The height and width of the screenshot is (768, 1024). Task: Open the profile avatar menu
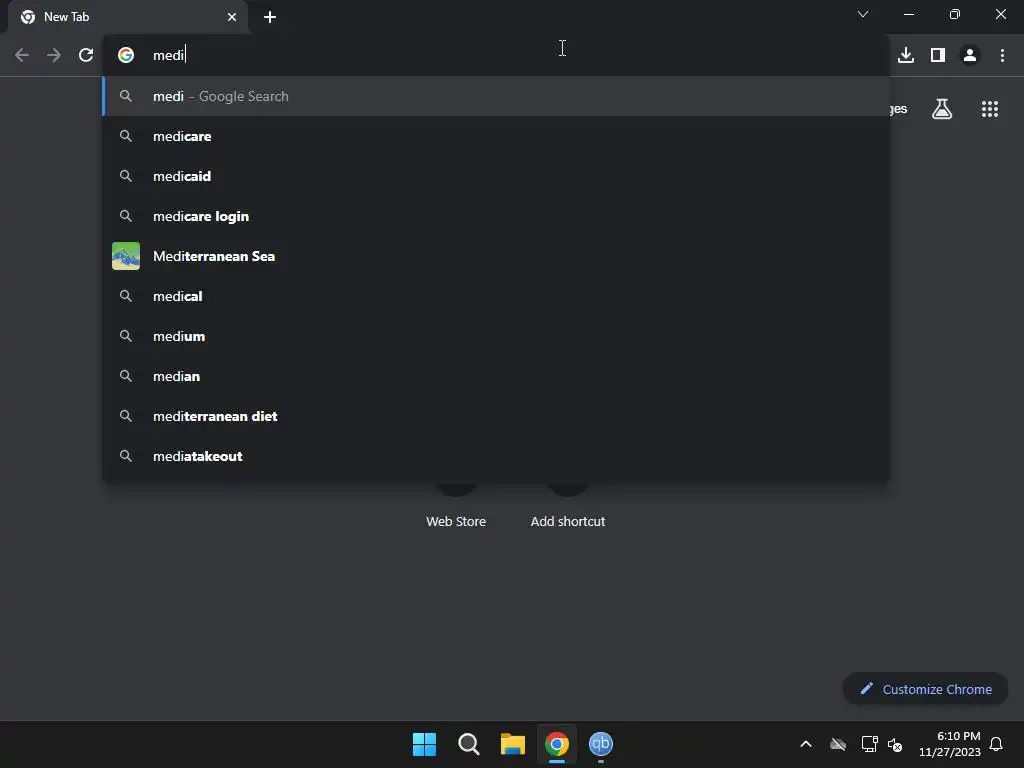click(970, 55)
